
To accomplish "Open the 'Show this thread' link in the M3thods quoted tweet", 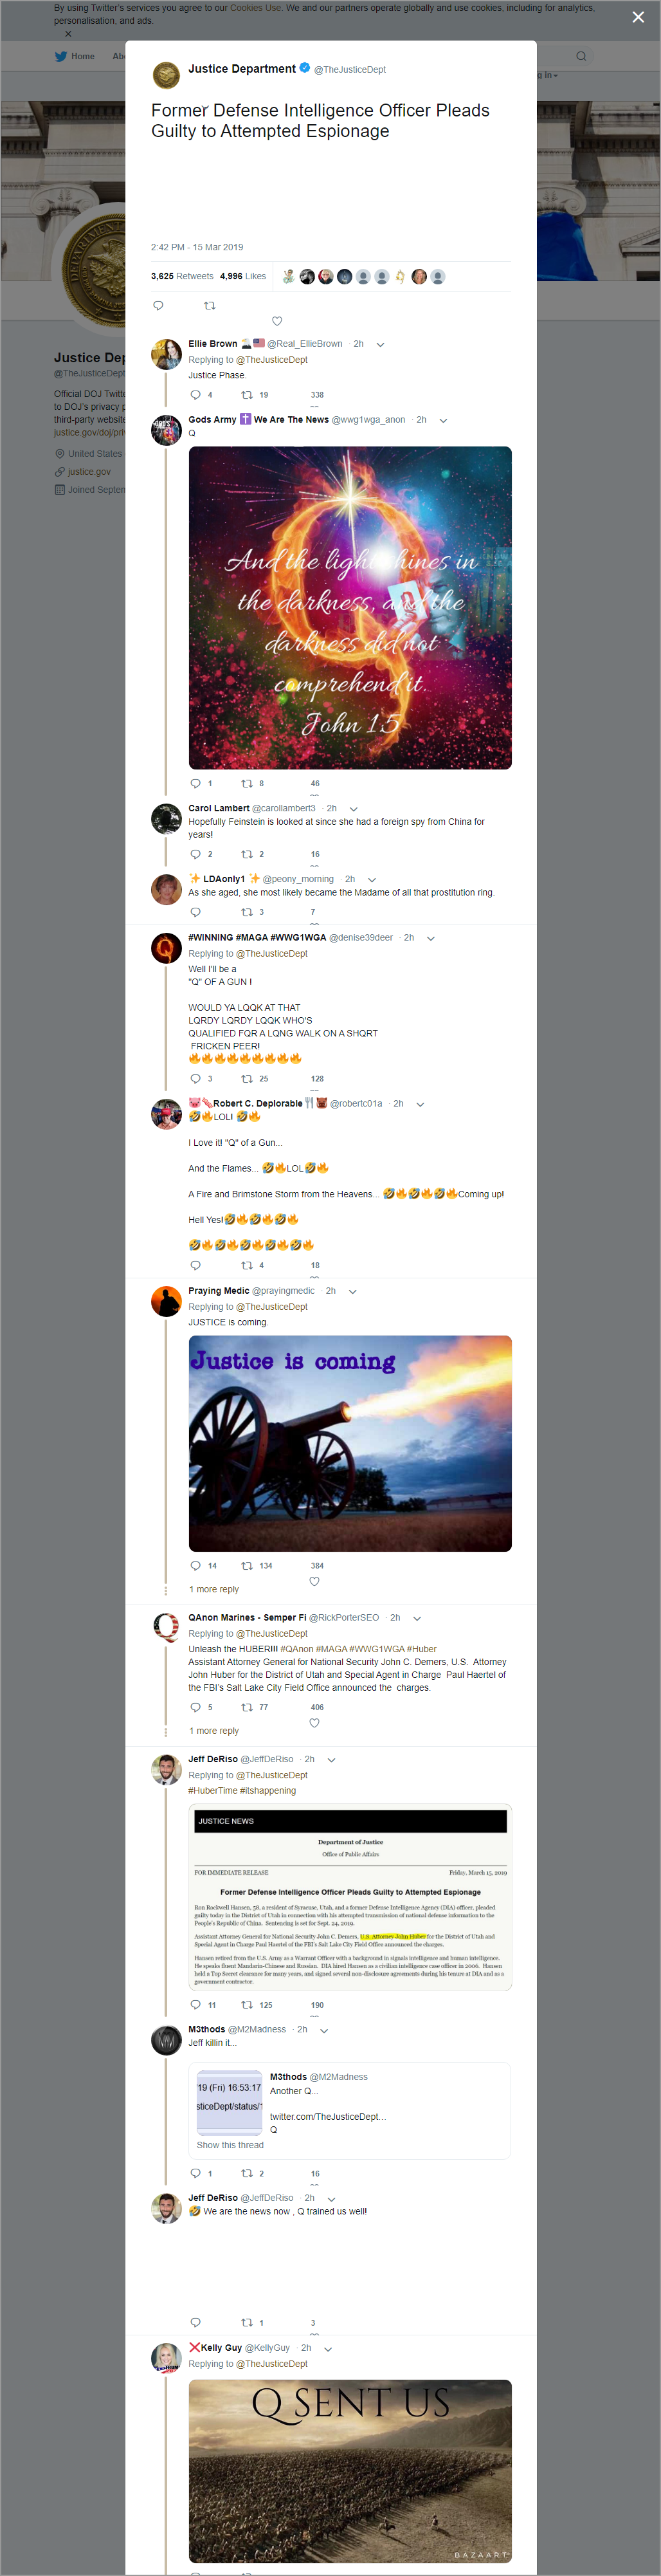I will click(x=230, y=2145).
